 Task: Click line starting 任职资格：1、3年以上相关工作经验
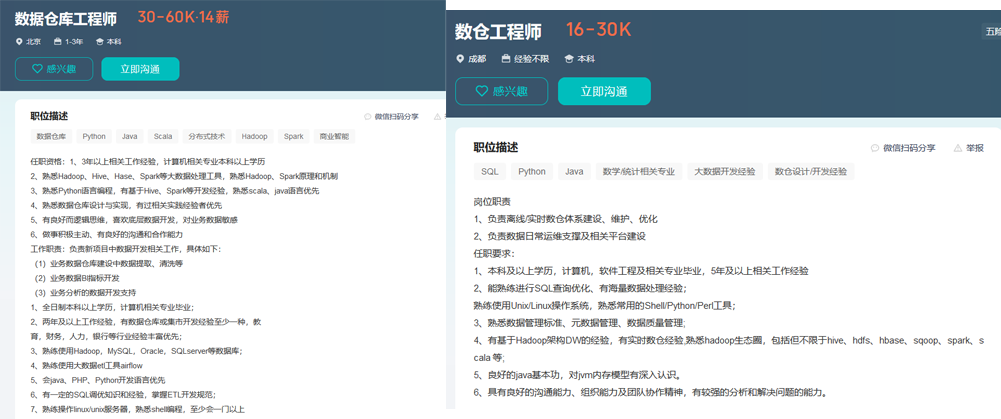[x=147, y=161]
